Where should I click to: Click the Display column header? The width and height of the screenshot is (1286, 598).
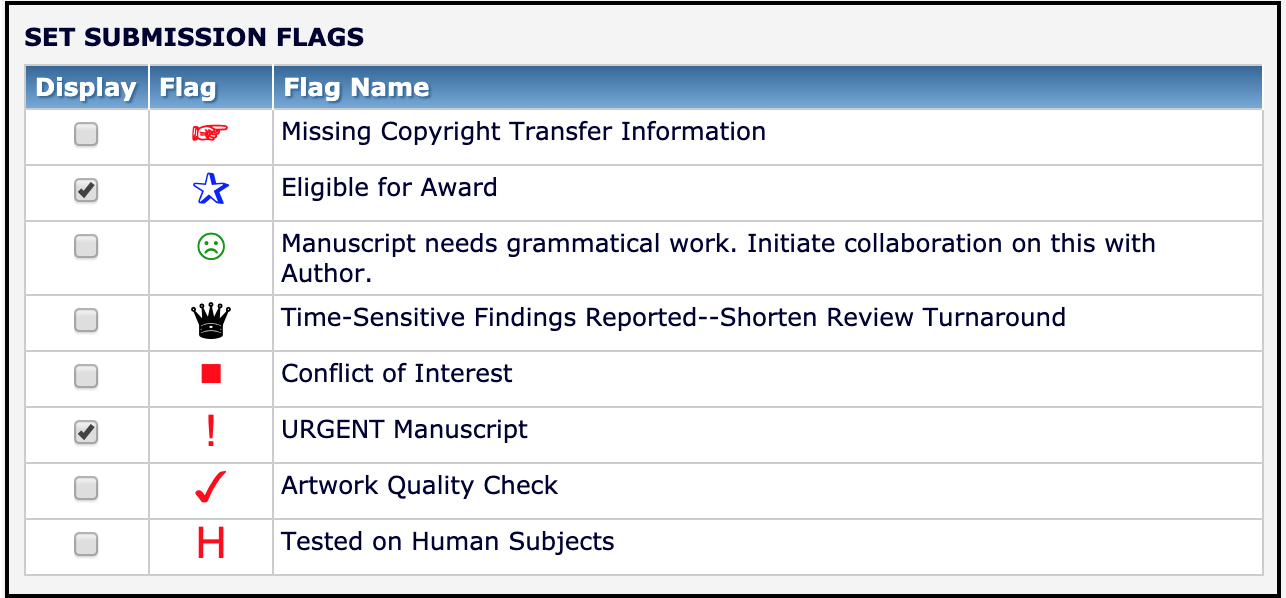(86, 88)
